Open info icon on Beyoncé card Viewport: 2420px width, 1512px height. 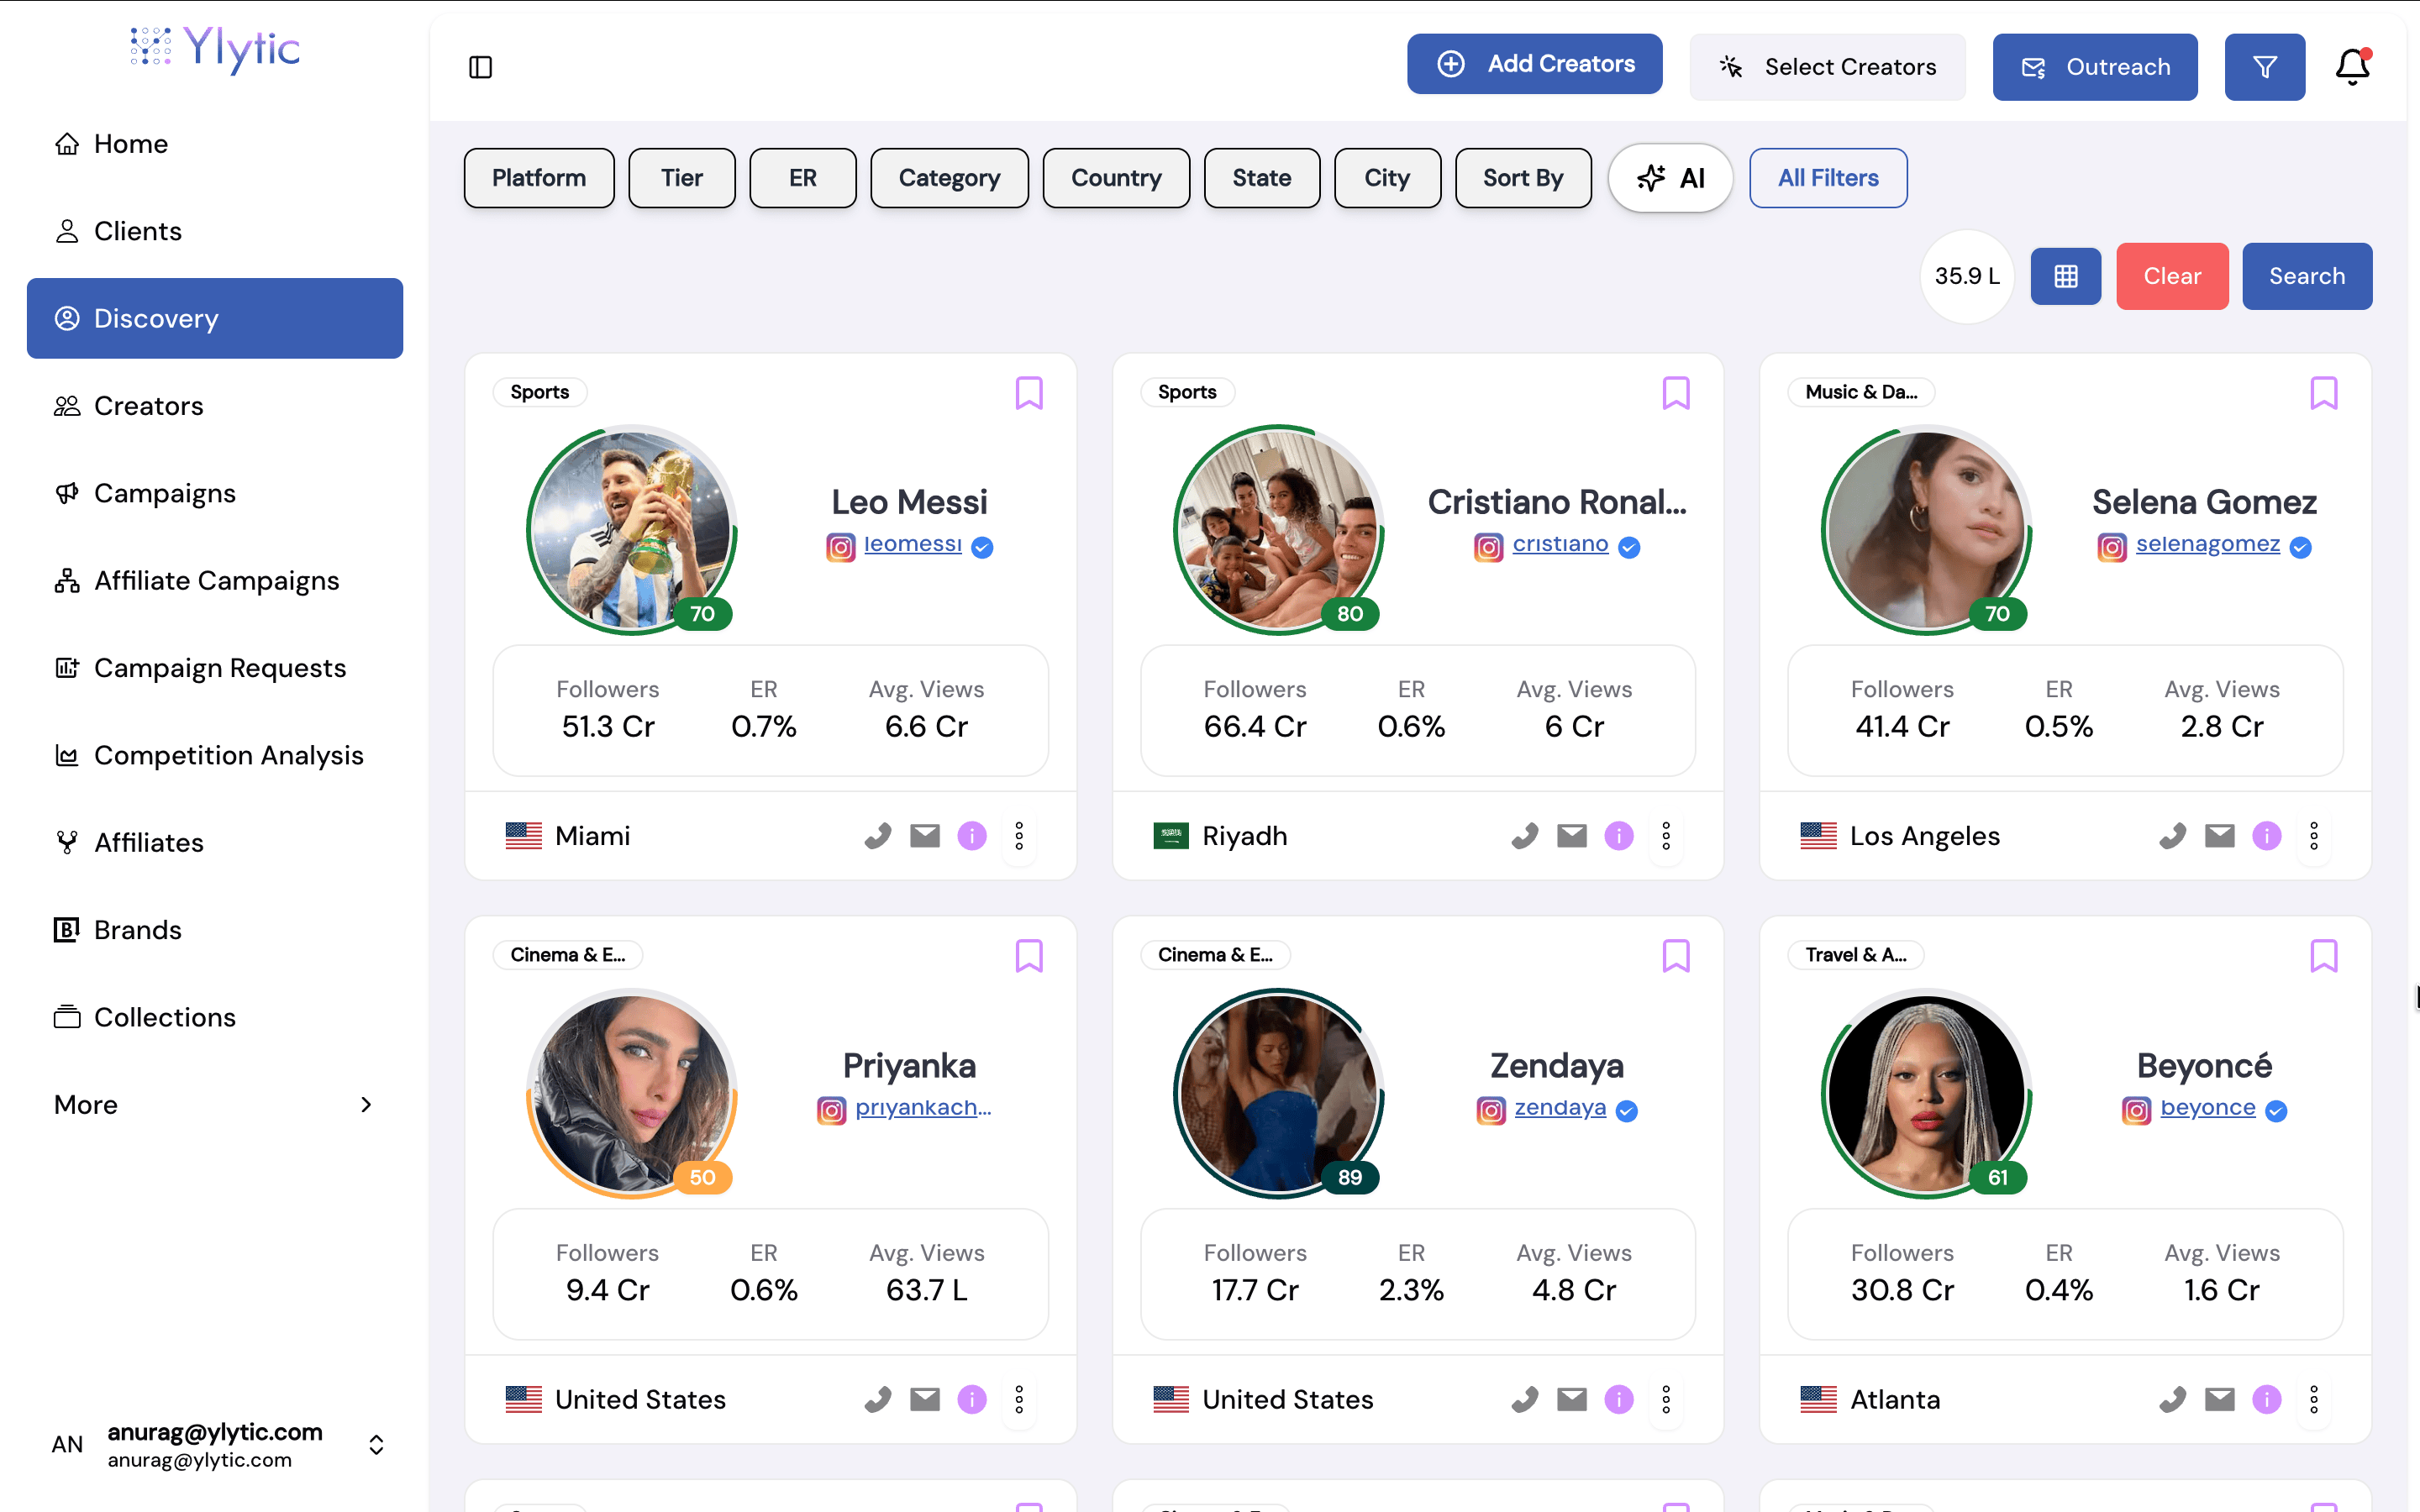(2267, 1399)
